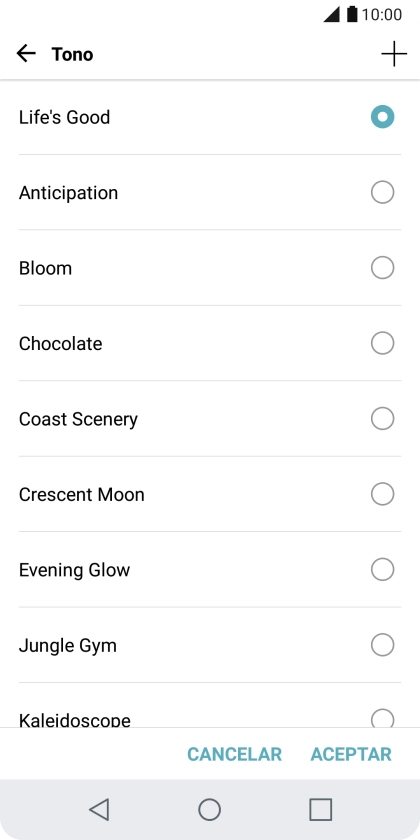Tap the Tono screen title
This screenshot has height=840, width=420.
(72, 54)
